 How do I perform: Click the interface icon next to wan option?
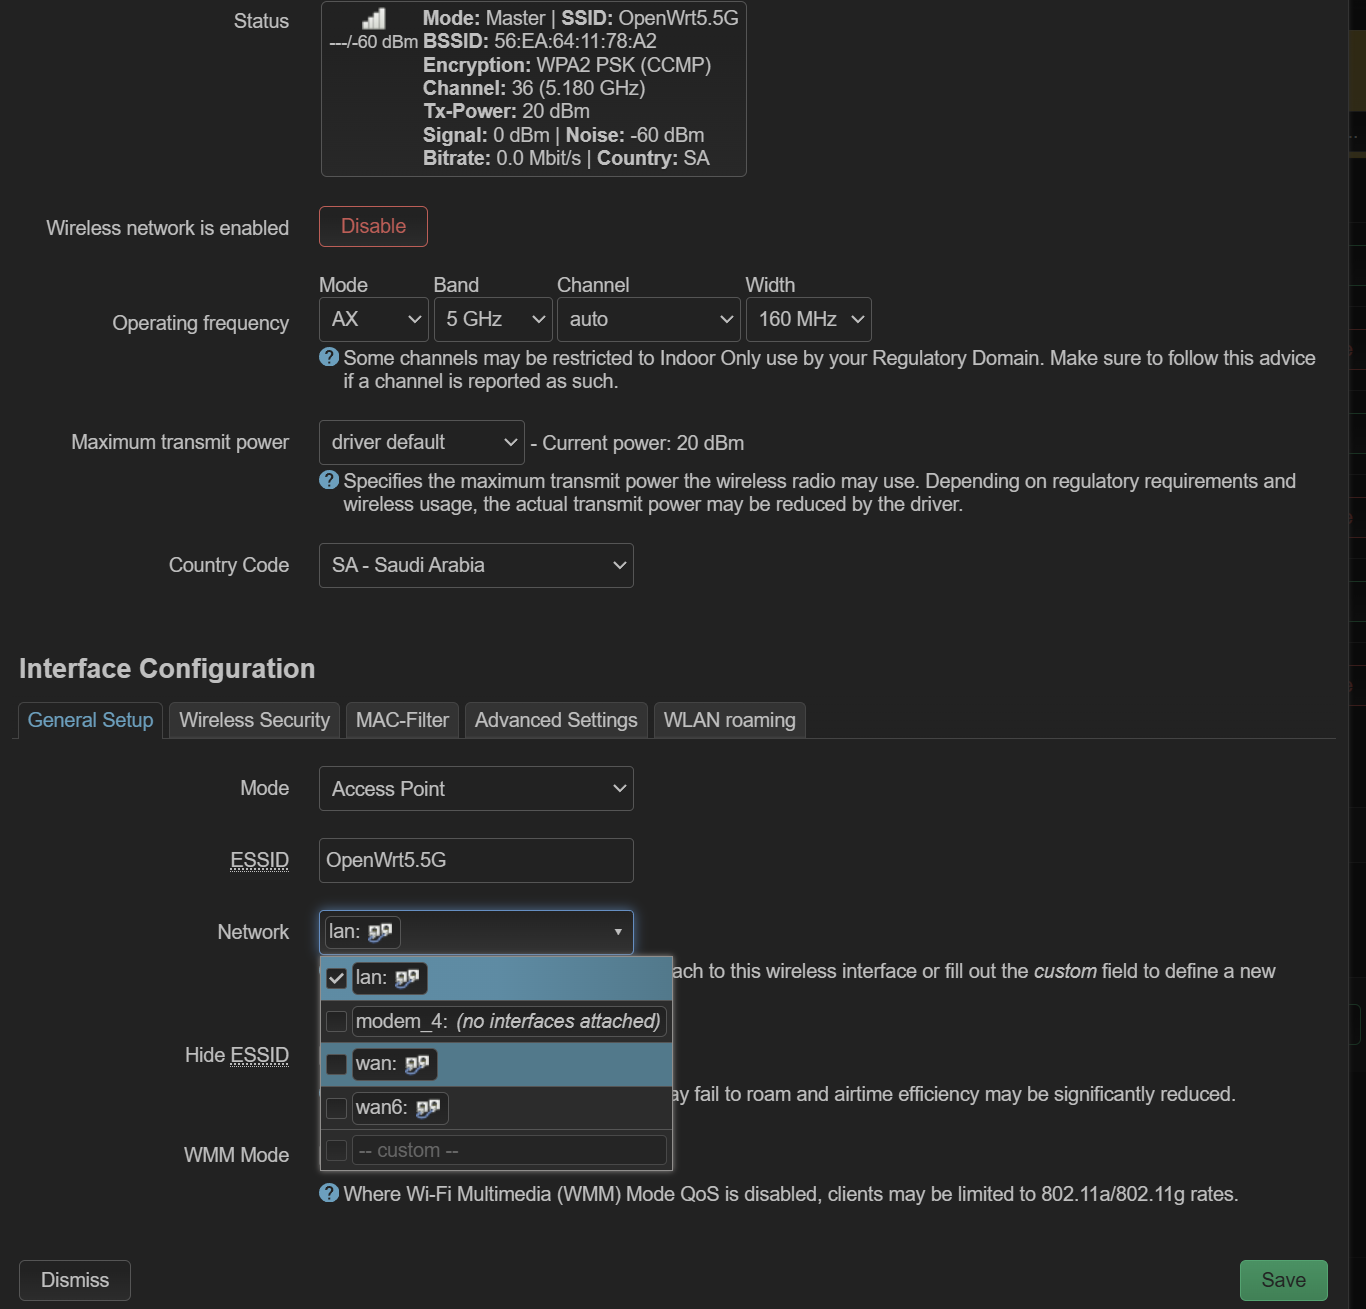(x=417, y=1064)
